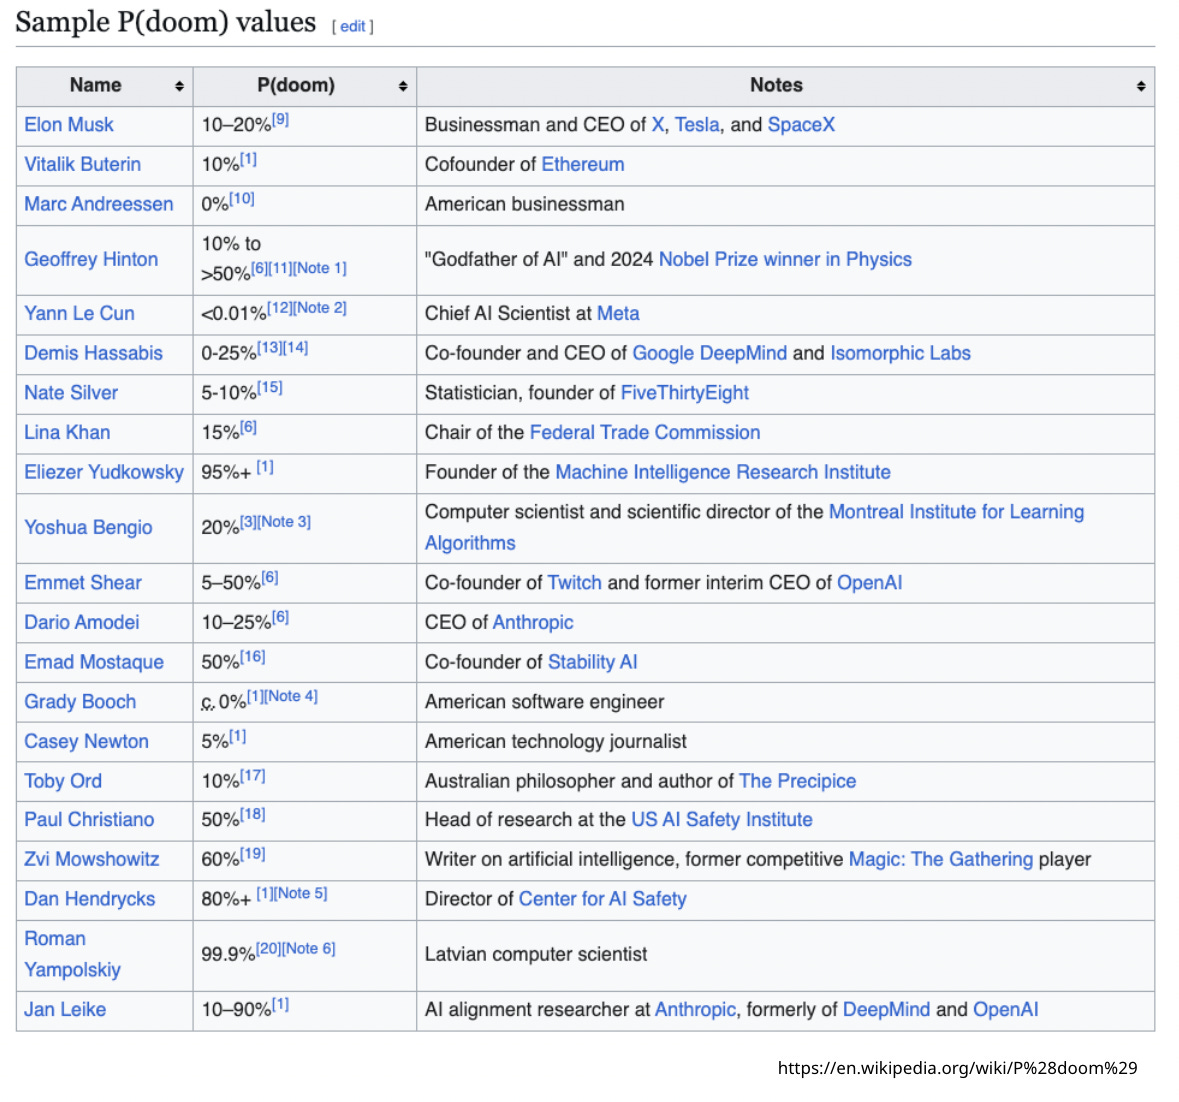Open Machine Intelligence Research Institute link
This screenshot has width=1179, height=1102.
click(x=723, y=473)
